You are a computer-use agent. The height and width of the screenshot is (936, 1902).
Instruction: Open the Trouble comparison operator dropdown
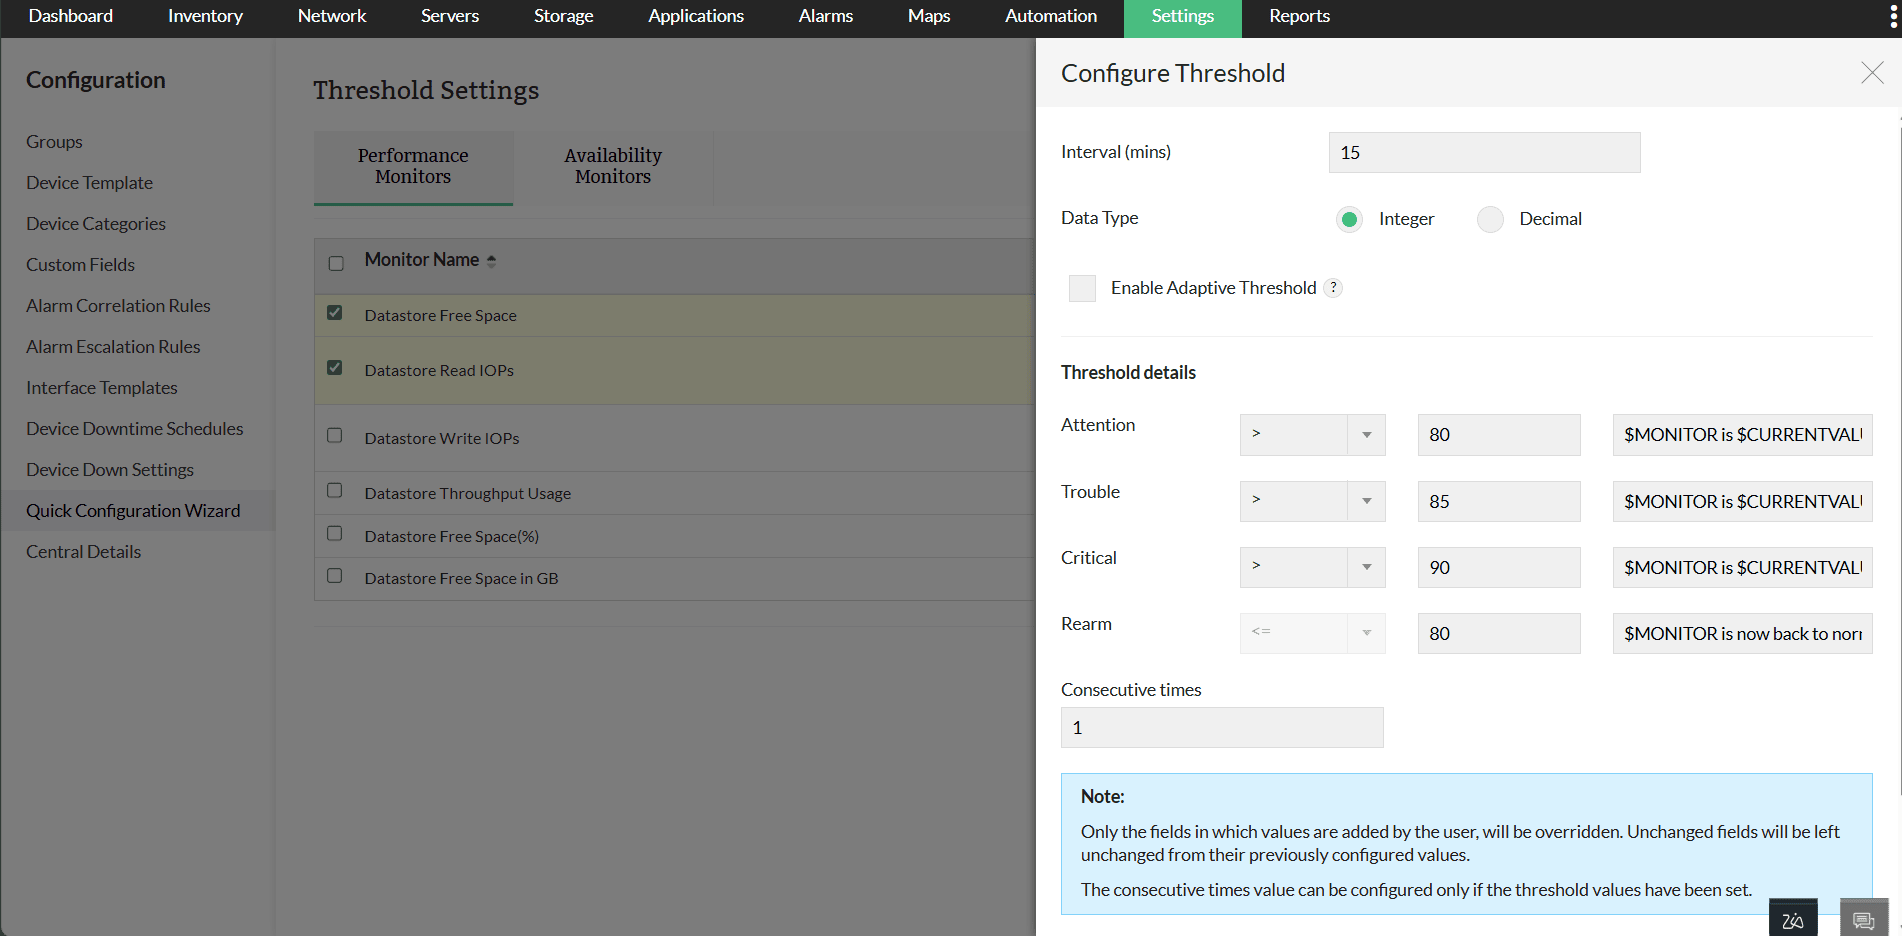click(1366, 501)
